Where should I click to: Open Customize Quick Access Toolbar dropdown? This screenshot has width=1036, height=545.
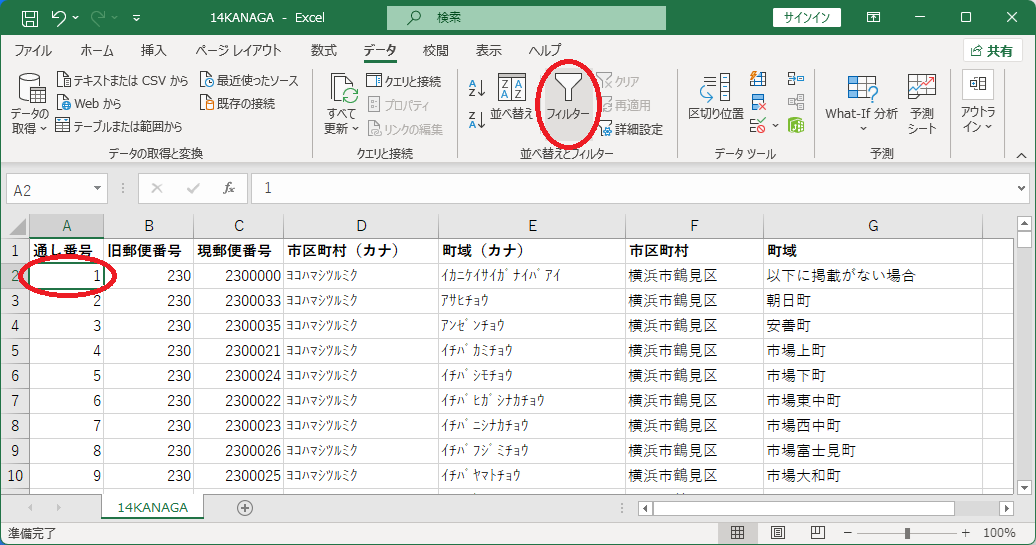click(x=136, y=18)
